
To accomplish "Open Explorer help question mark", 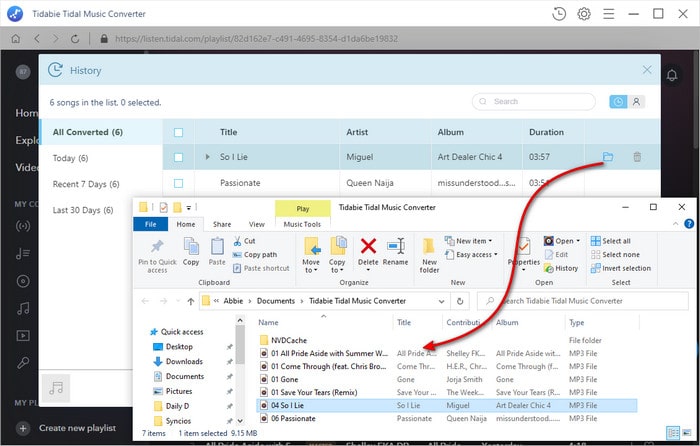I will 689,224.
